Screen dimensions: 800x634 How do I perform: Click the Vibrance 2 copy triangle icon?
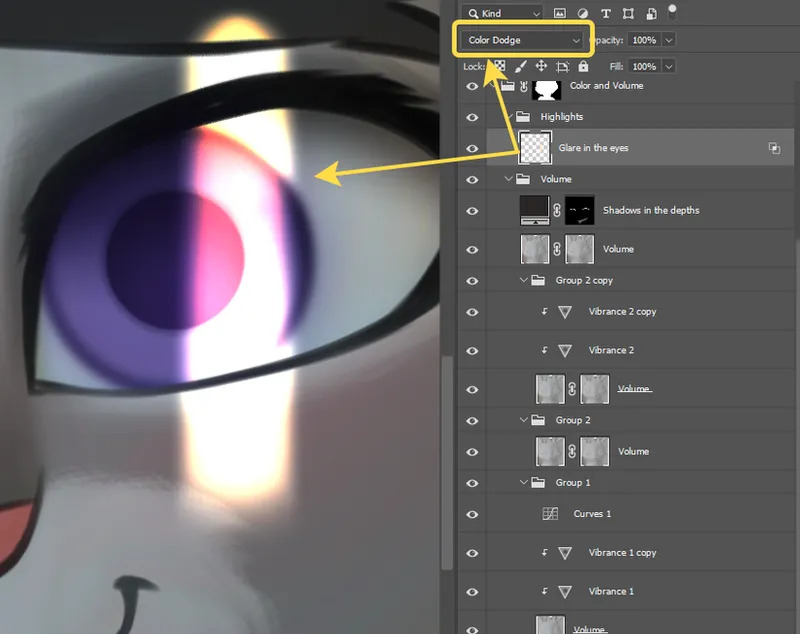[565, 312]
